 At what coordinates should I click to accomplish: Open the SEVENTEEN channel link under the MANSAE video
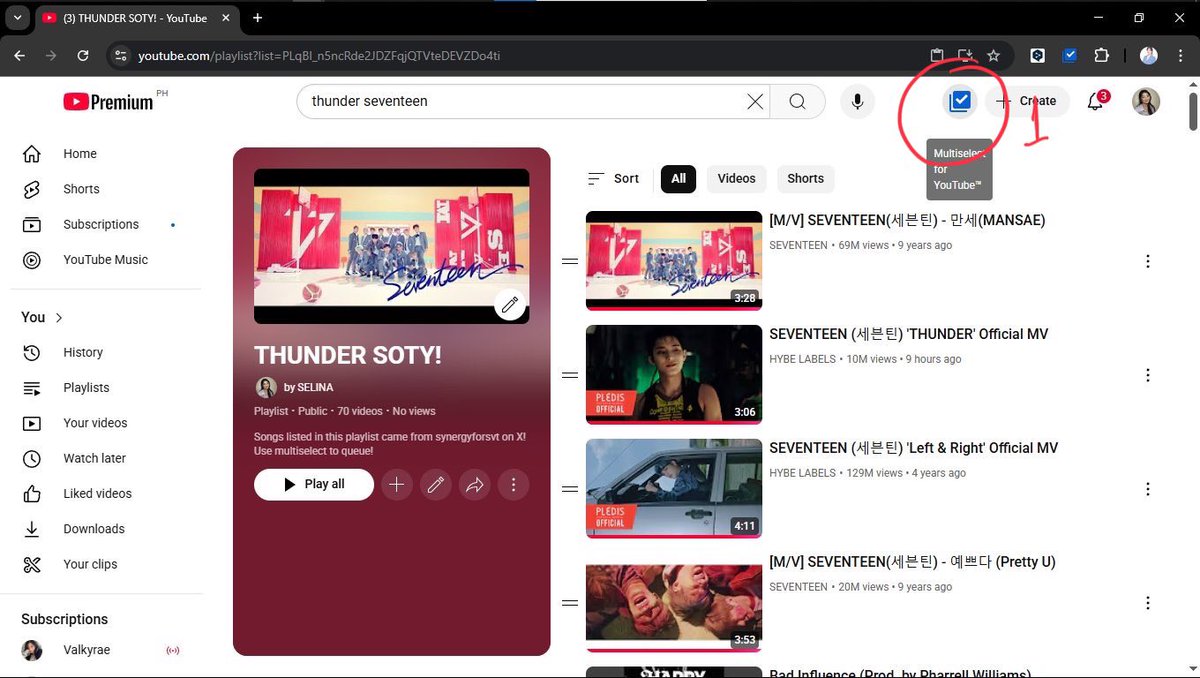[798, 245]
